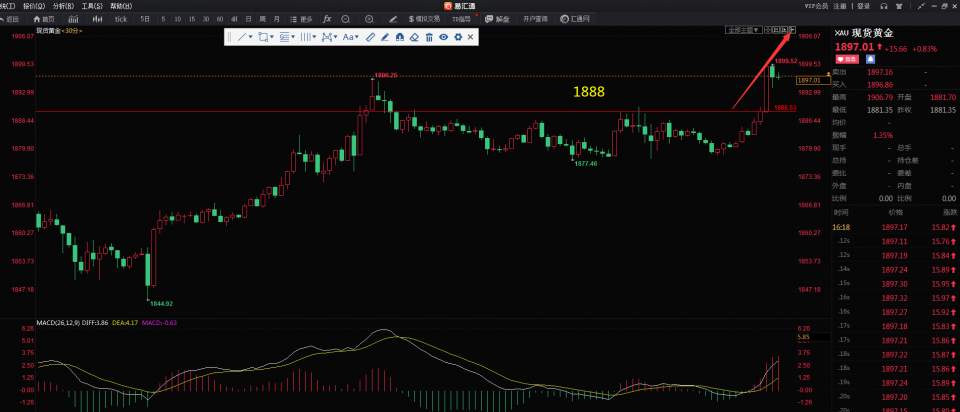
Task: Click the zoom in magnifier icon
Action: click(369, 19)
